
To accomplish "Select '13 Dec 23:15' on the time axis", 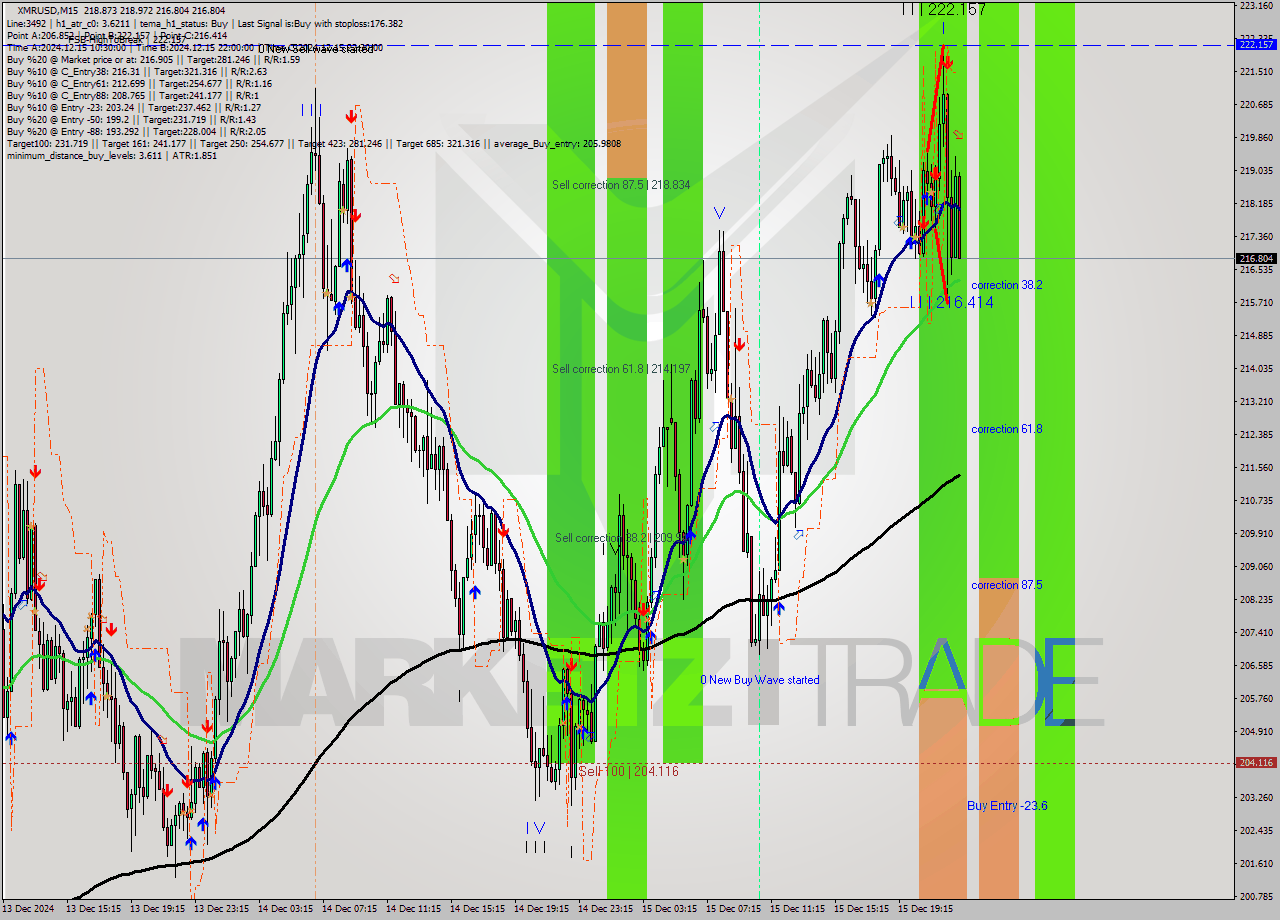I will (x=222, y=910).
